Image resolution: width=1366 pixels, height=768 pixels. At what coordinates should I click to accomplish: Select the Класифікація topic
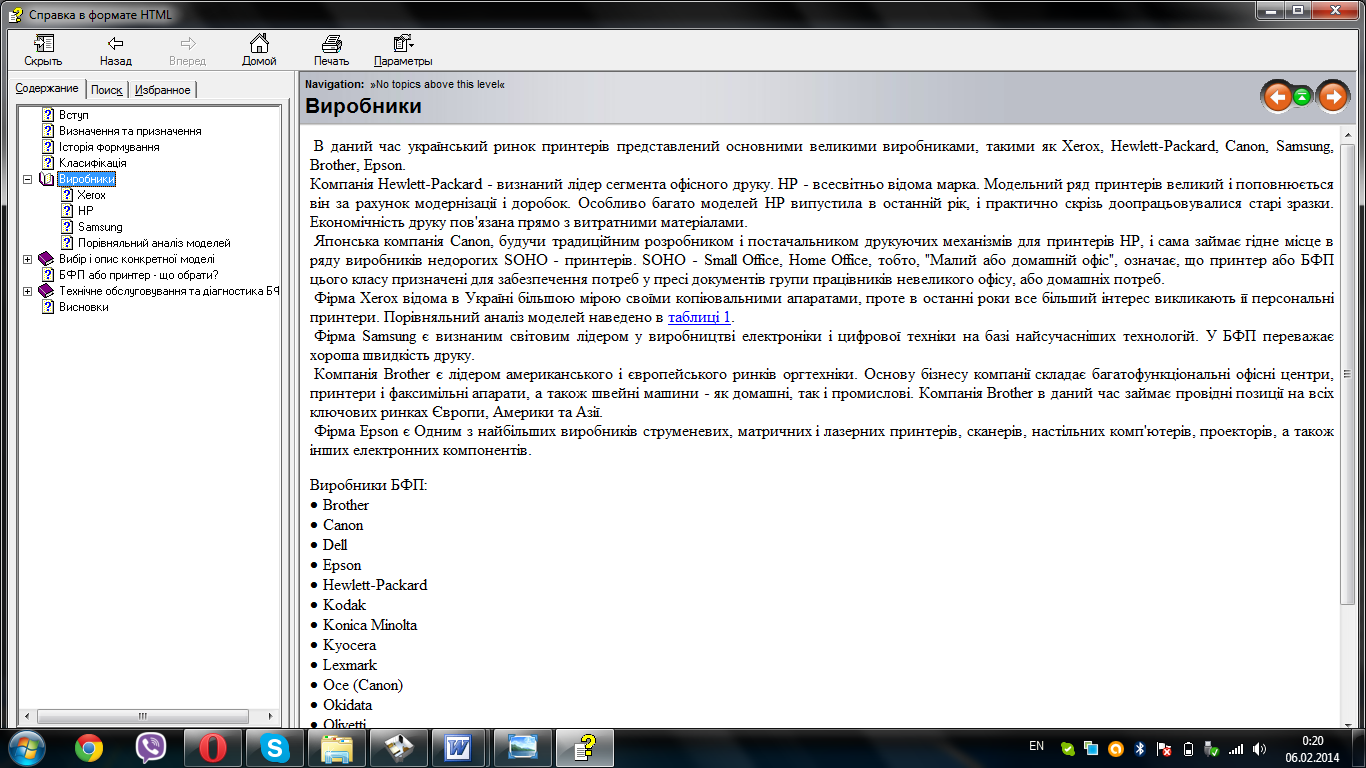tap(93, 163)
